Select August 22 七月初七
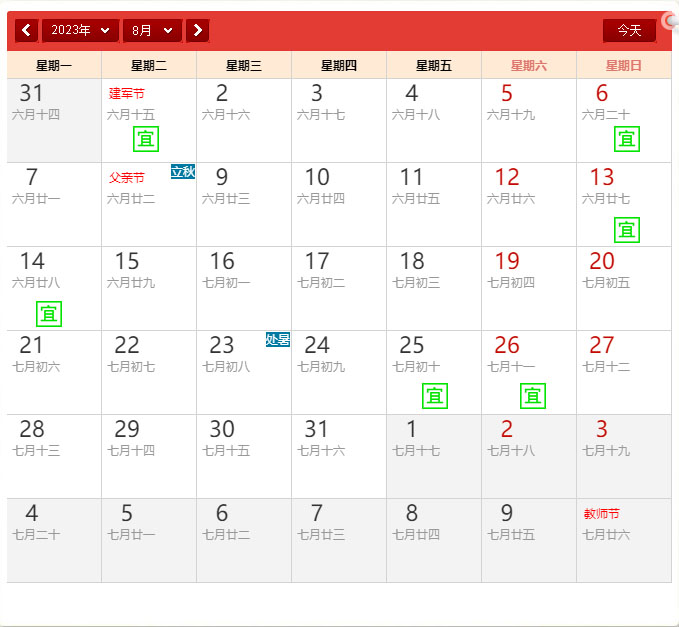Screen dimensions: 679x627 pos(149,372)
